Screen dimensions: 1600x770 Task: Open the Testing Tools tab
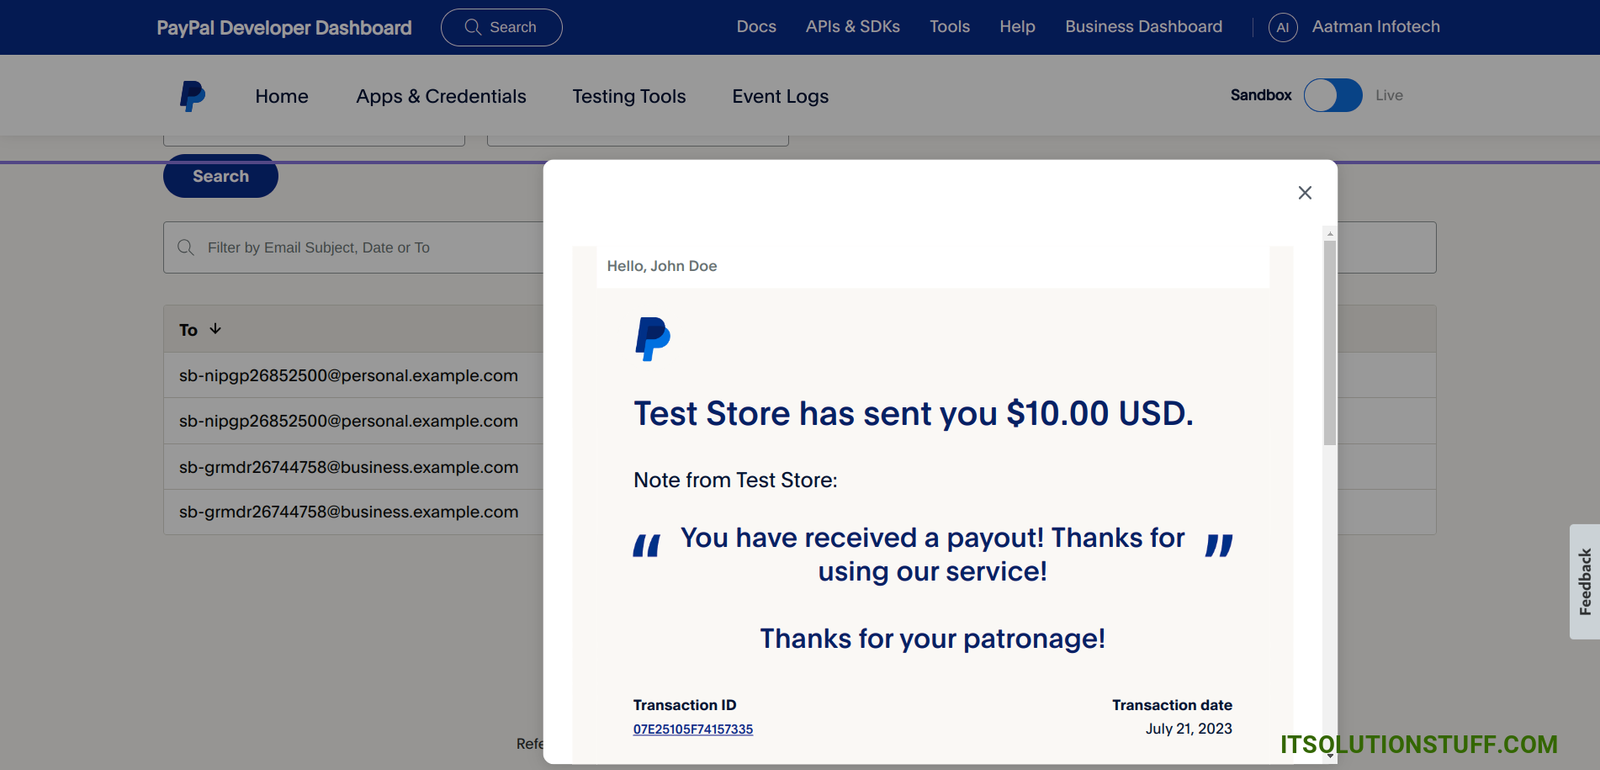tap(629, 96)
